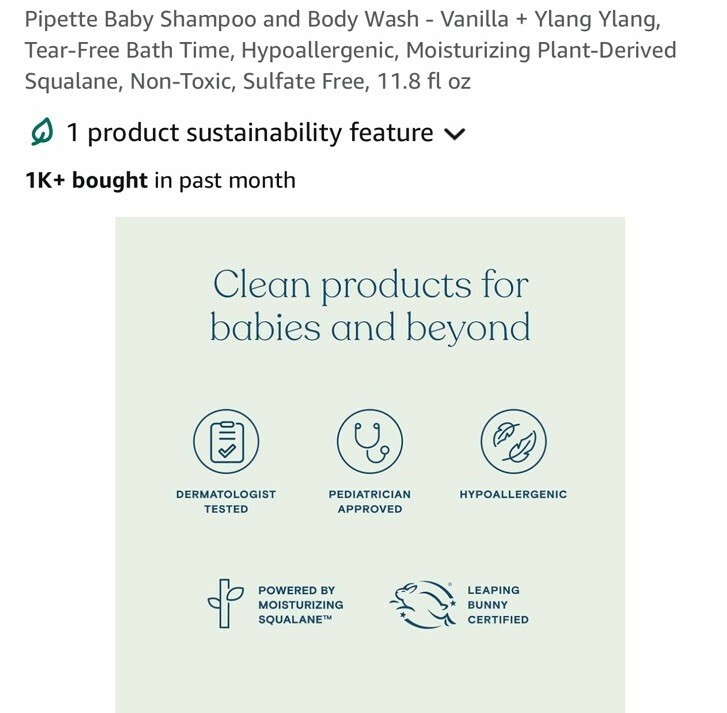Click '11.8 fl oz' in the product title

(424, 82)
